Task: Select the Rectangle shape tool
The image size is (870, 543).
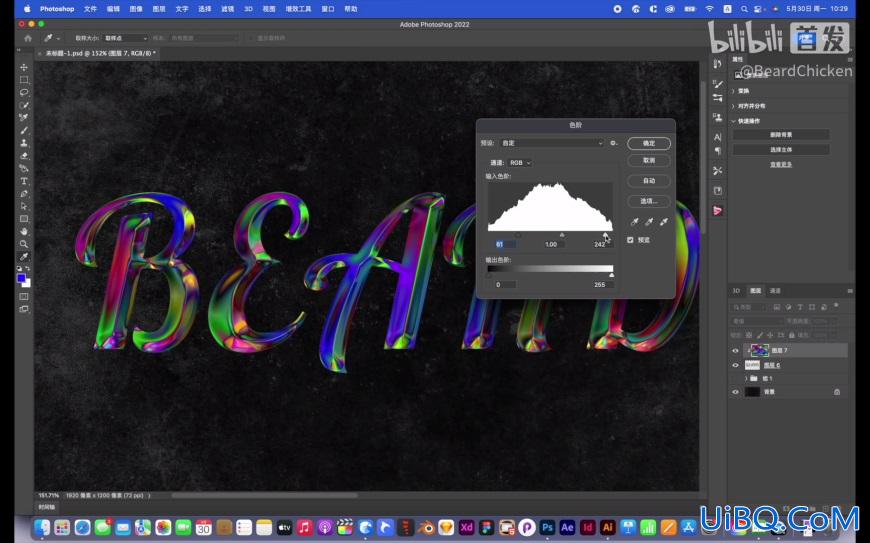Action: (x=24, y=219)
